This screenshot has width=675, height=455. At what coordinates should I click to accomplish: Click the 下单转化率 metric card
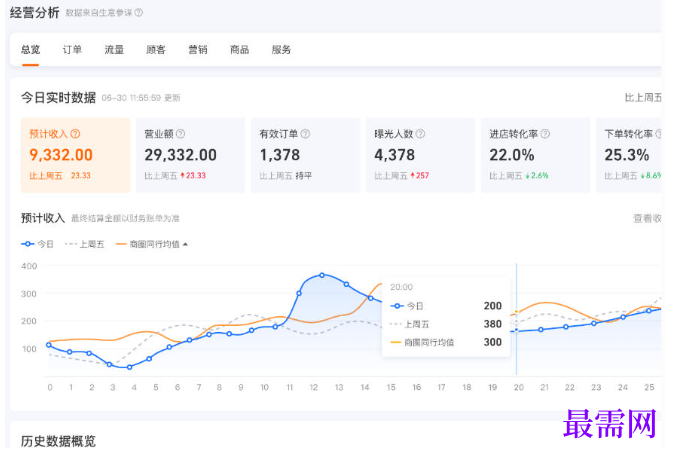point(629,155)
